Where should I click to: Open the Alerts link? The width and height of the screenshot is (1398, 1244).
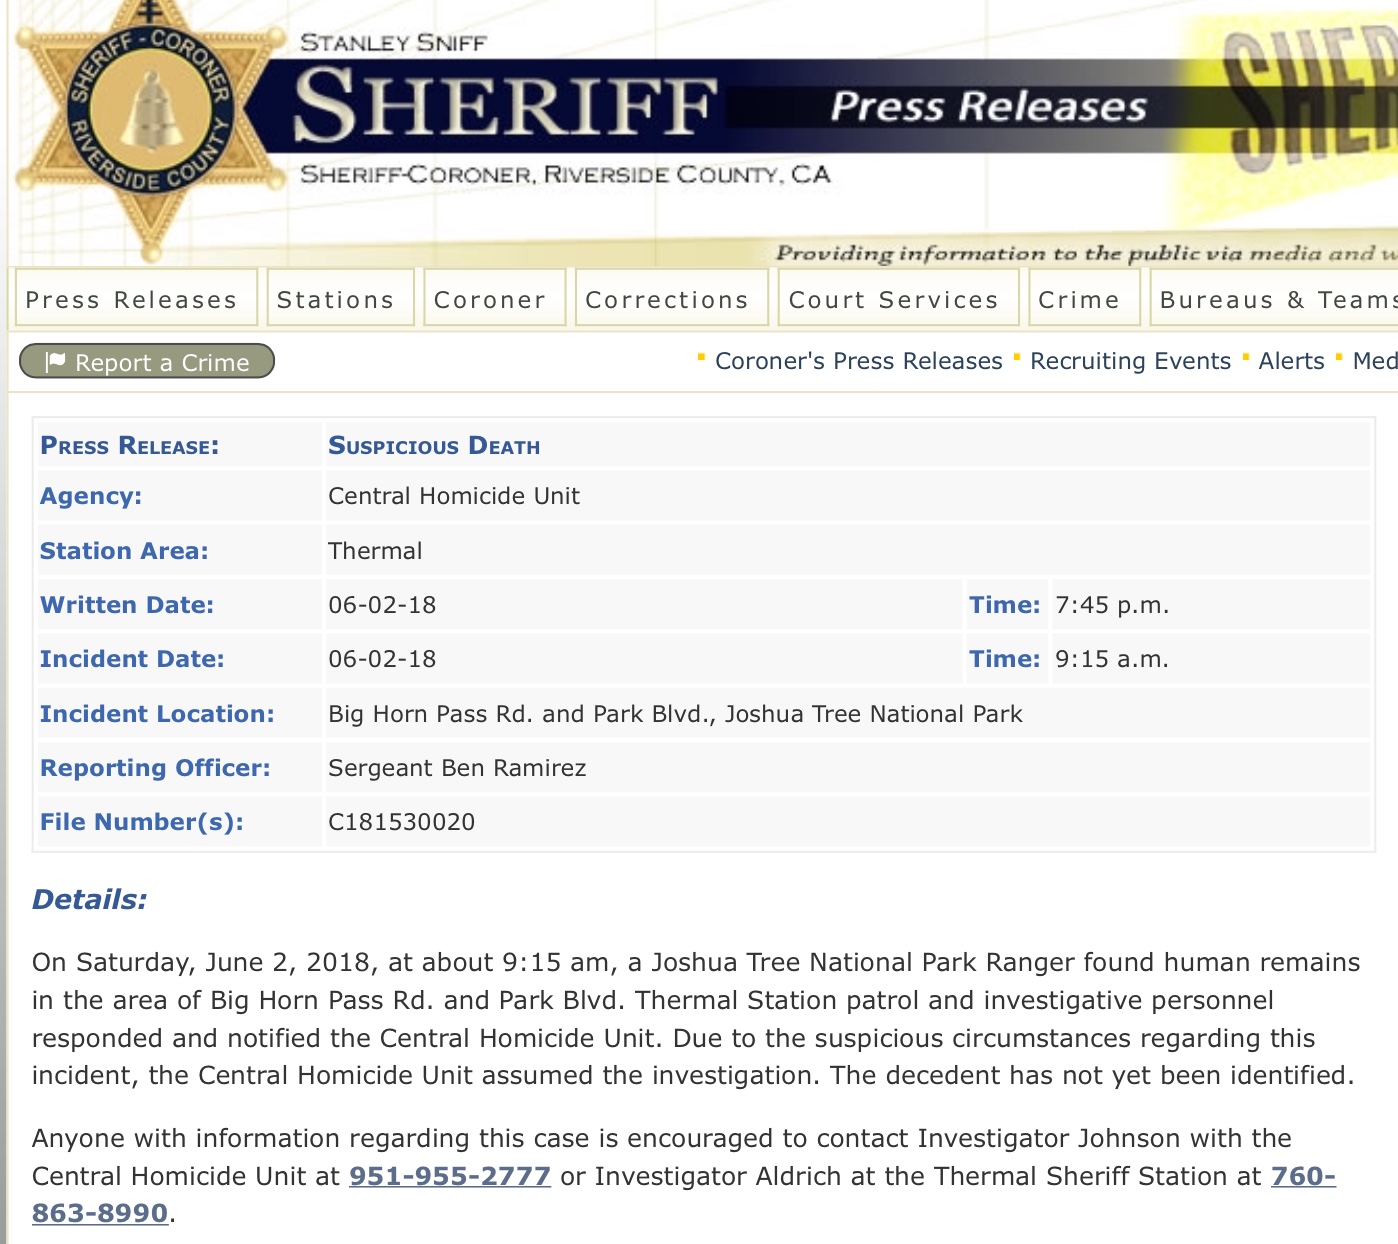(x=1291, y=361)
